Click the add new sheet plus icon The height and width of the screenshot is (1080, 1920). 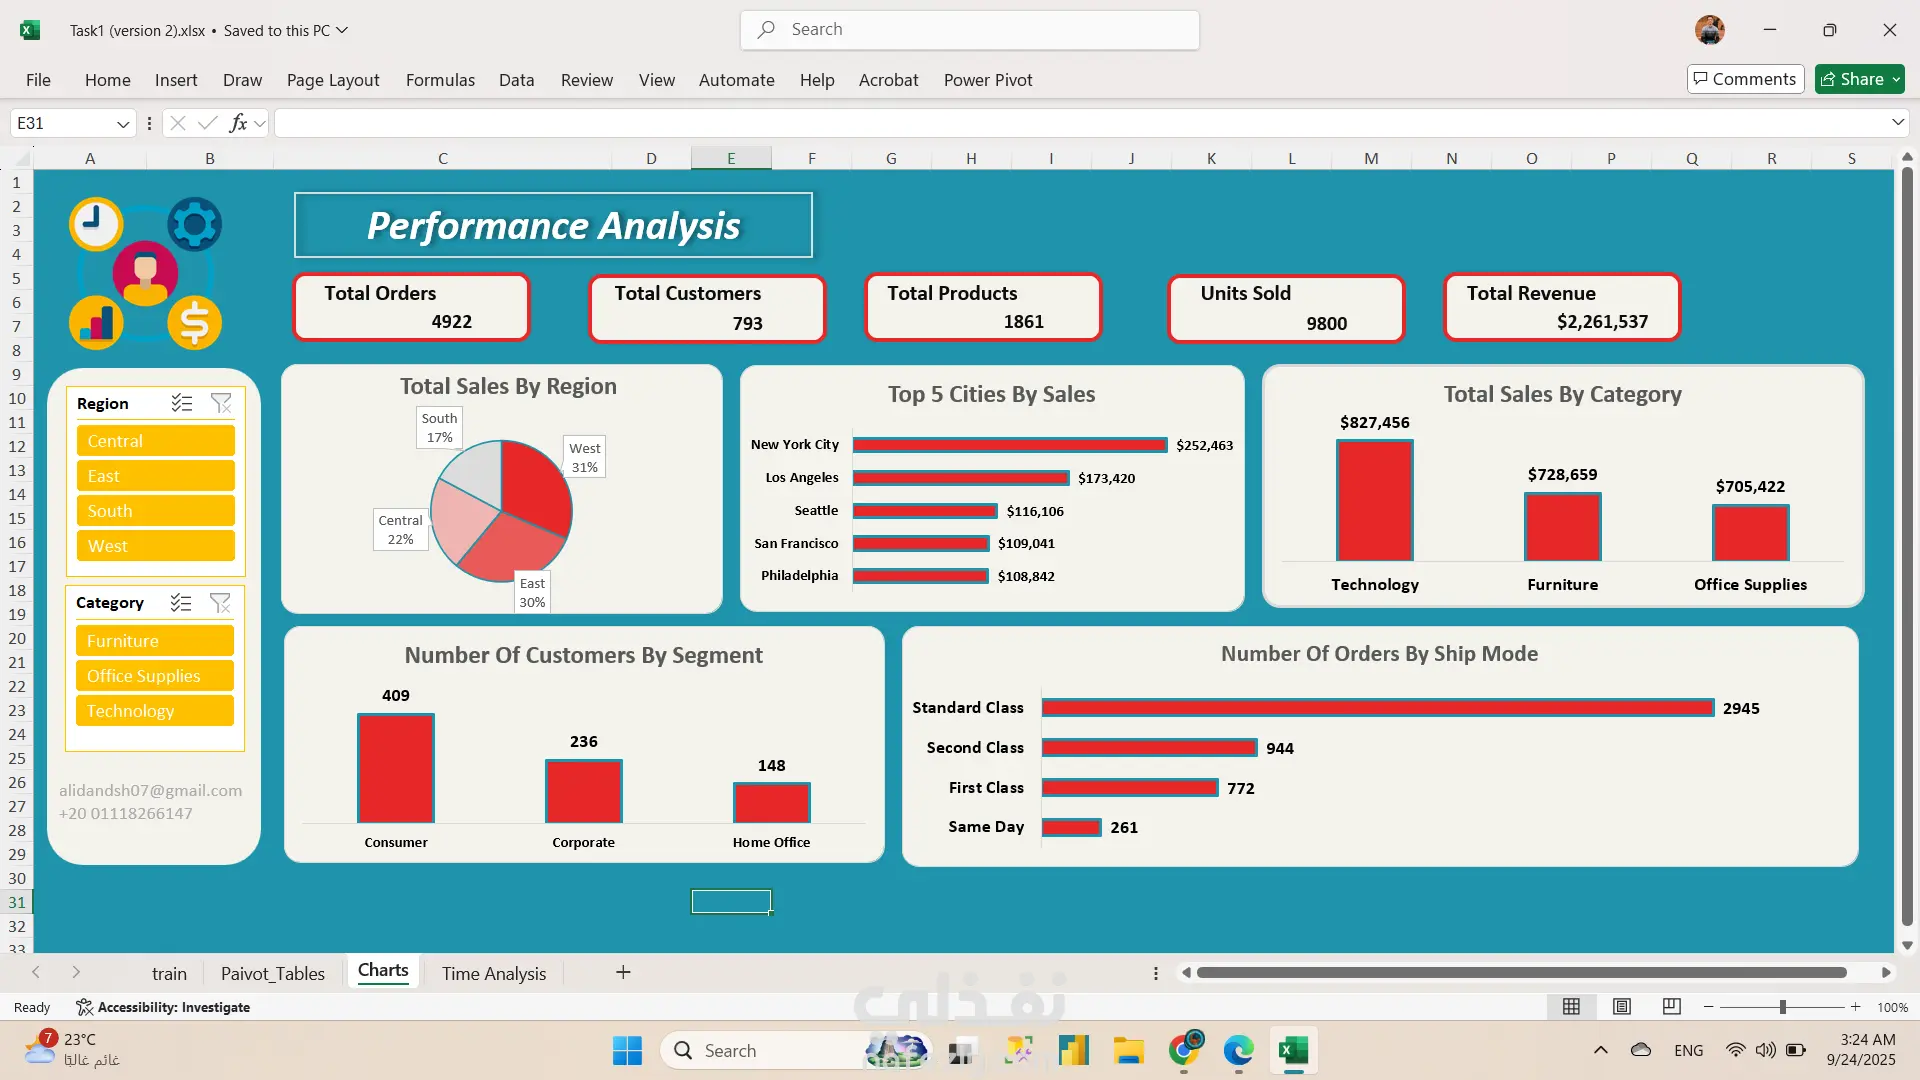point(623,973)
